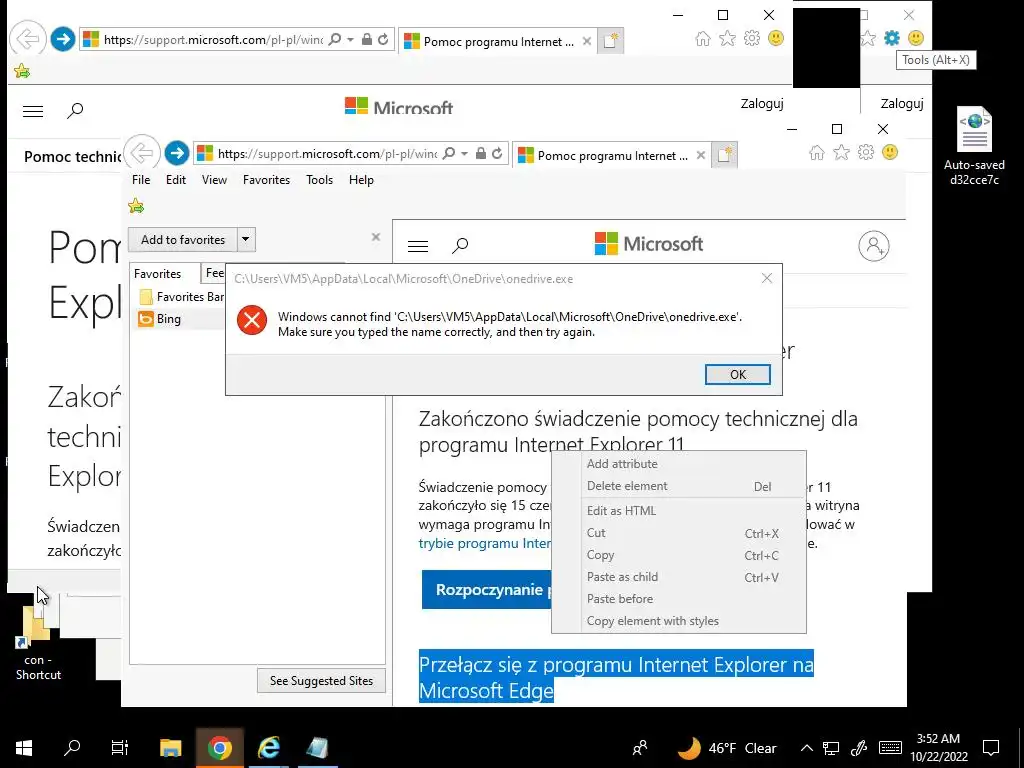Click Zaloguj in the rear IE window
This screenshot has width=1024, height=768.
[x=762, y=103]
